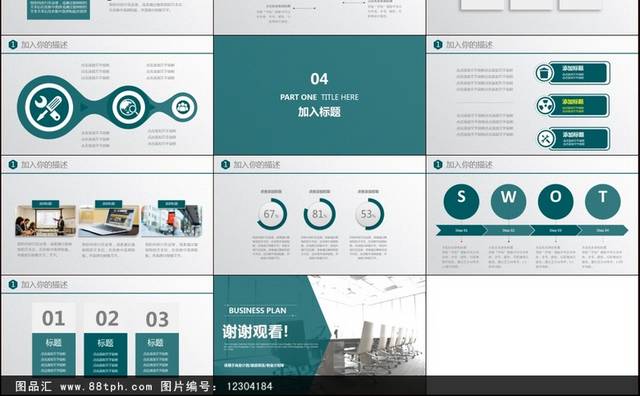Open the laptop photo
The width and height of the screenshot is (640, 396).
109,221
